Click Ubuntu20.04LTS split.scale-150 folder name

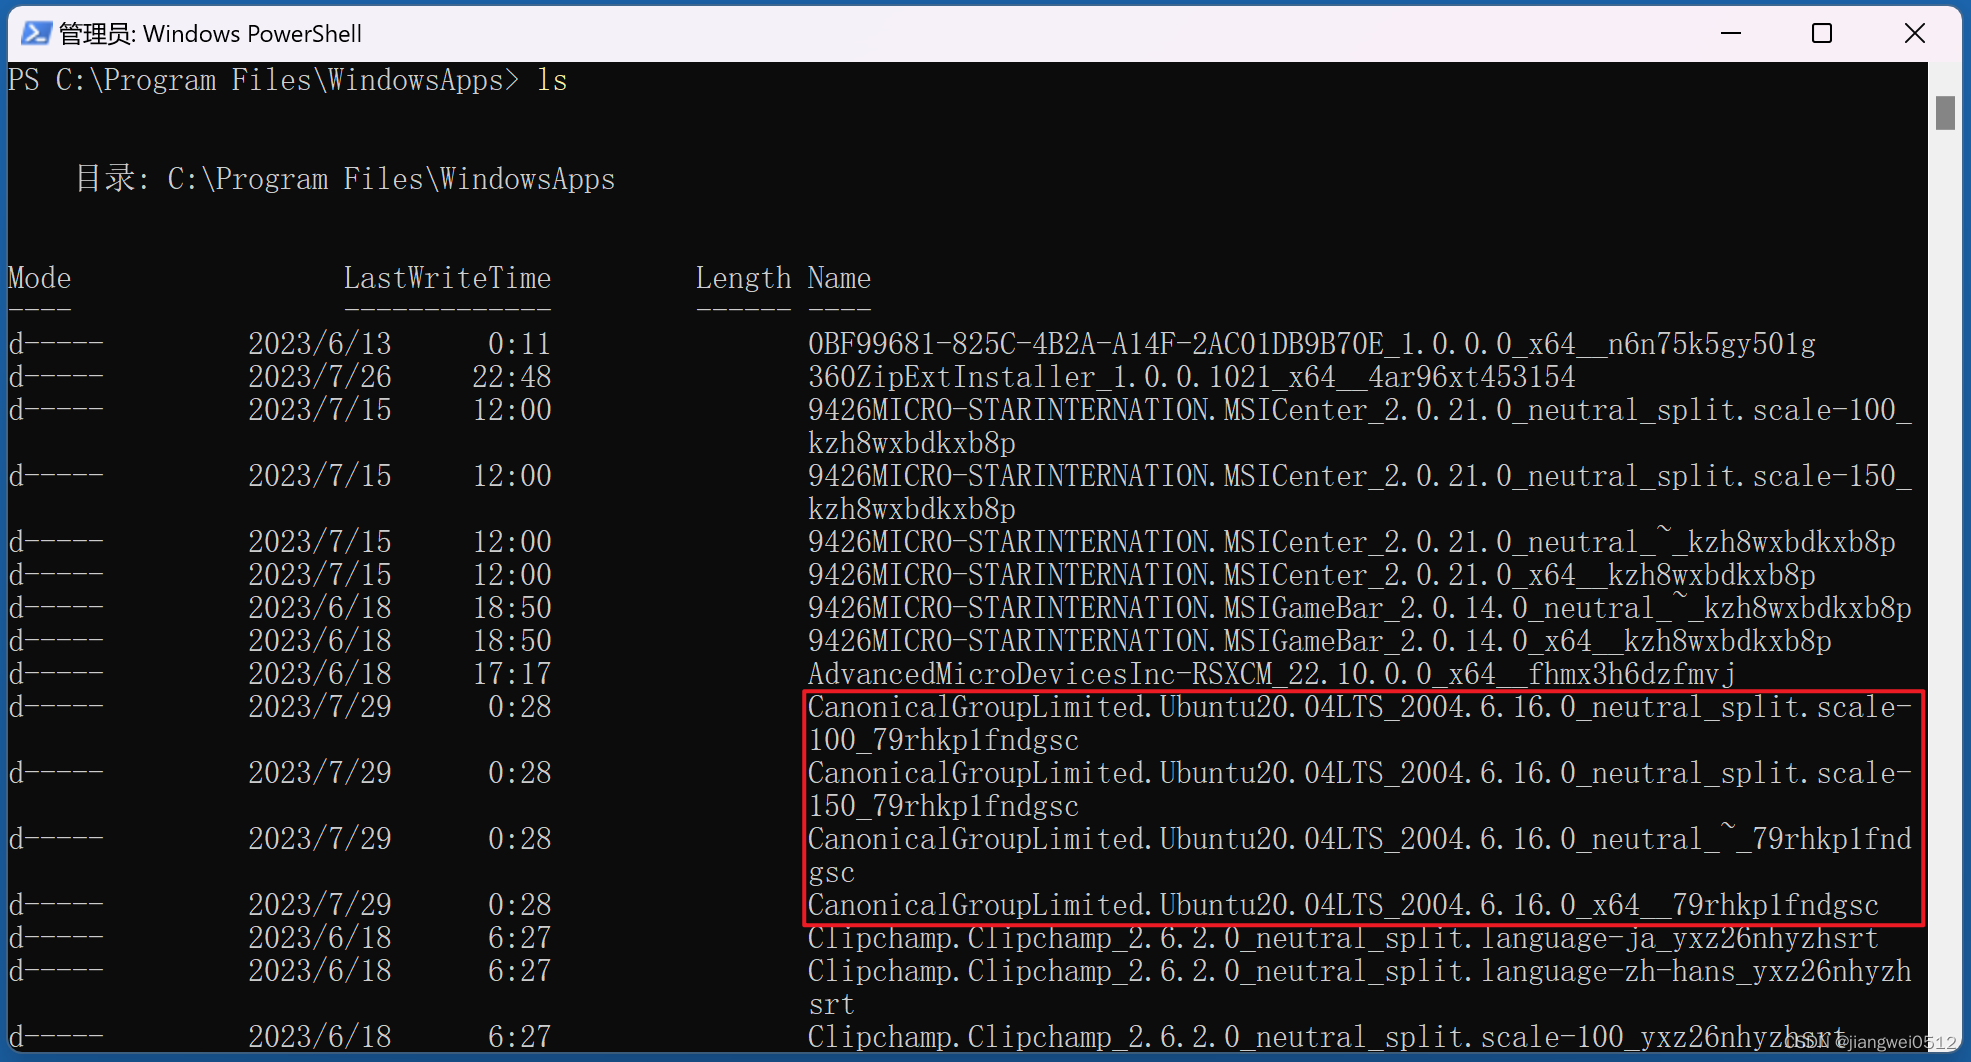coord(1359,789)
